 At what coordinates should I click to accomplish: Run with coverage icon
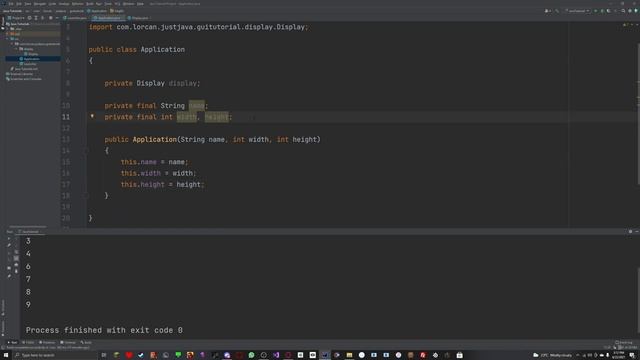pyautogui.click(x=609, y=11)
